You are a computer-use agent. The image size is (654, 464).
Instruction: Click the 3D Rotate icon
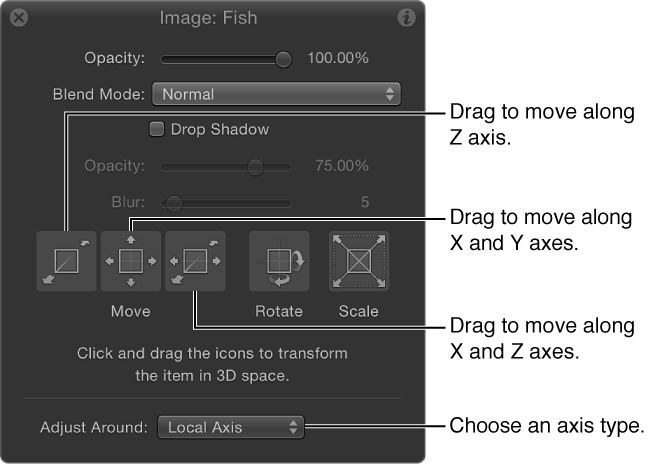click(x=278, y=261)
